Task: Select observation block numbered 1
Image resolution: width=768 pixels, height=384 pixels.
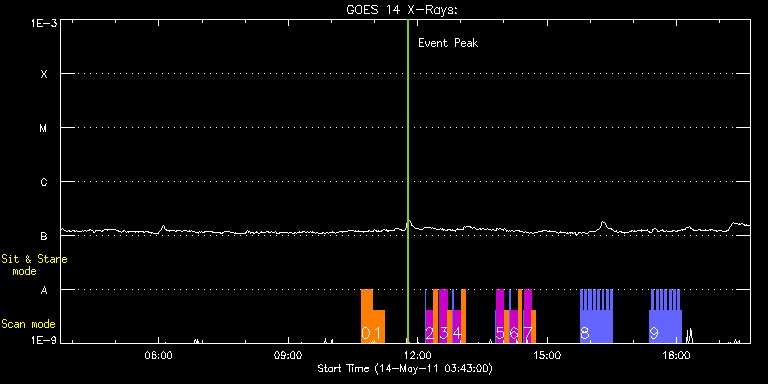Action: pos(379,326)
